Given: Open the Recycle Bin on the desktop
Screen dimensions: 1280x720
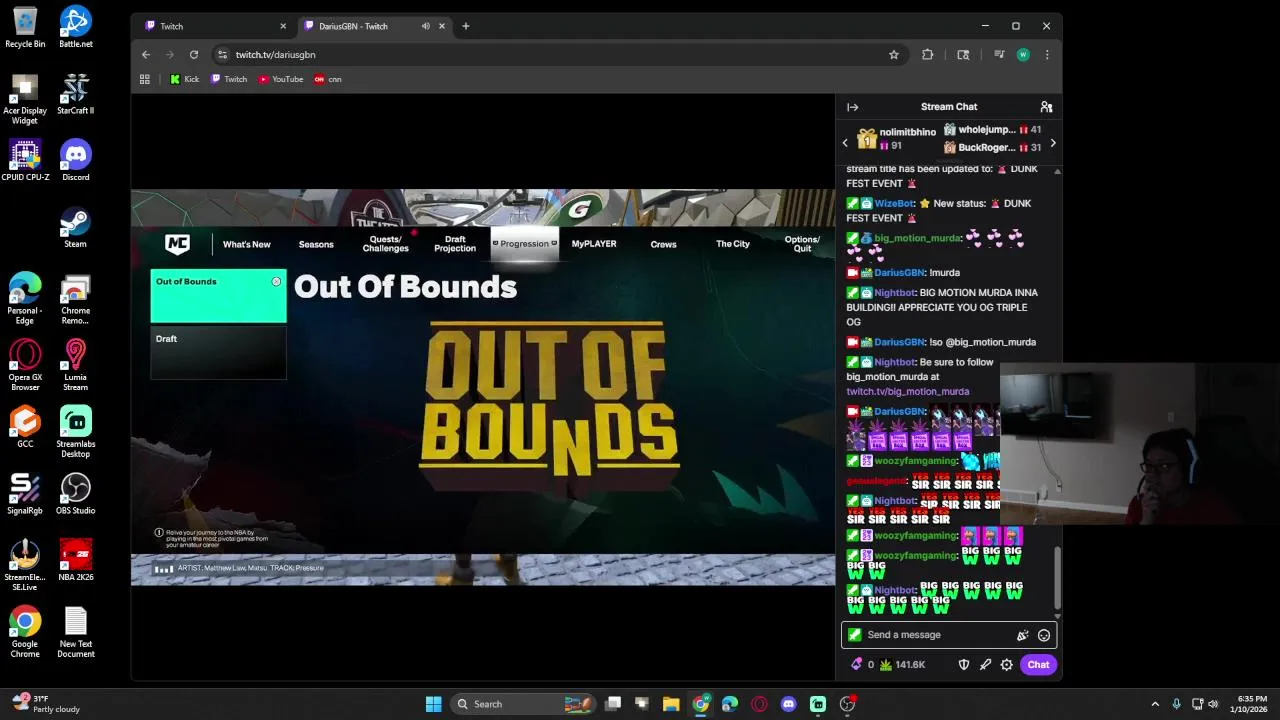Looking at the screenshot, I should pyautogui.click(x=25, y=27).
